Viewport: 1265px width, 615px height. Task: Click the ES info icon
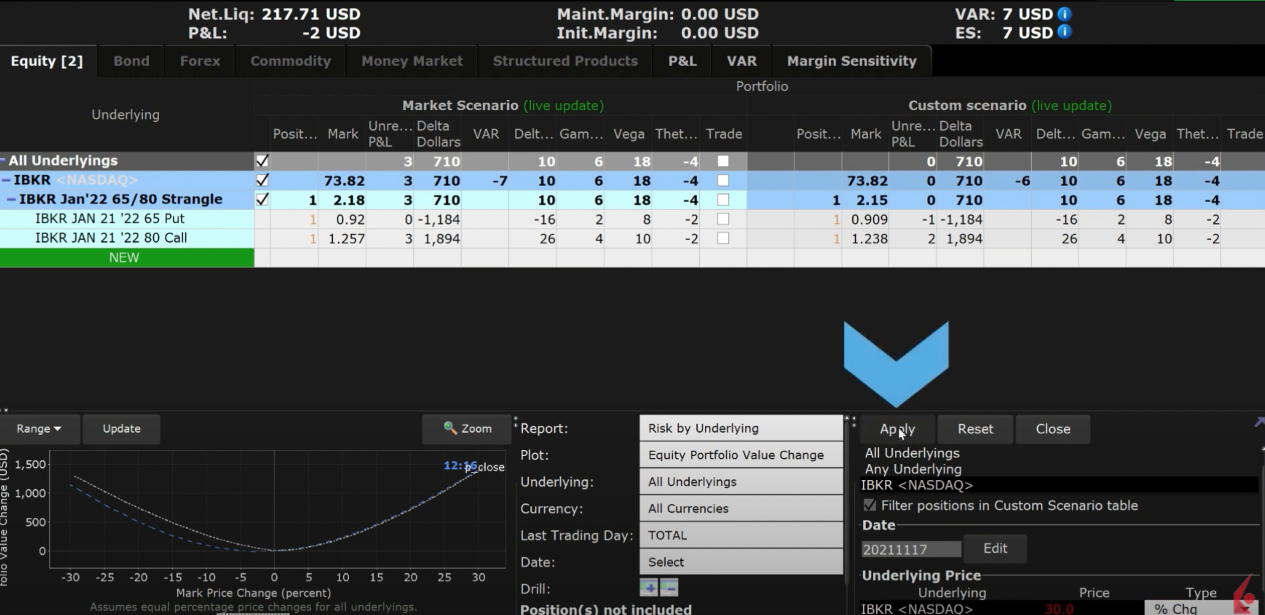coord(1065,32)
